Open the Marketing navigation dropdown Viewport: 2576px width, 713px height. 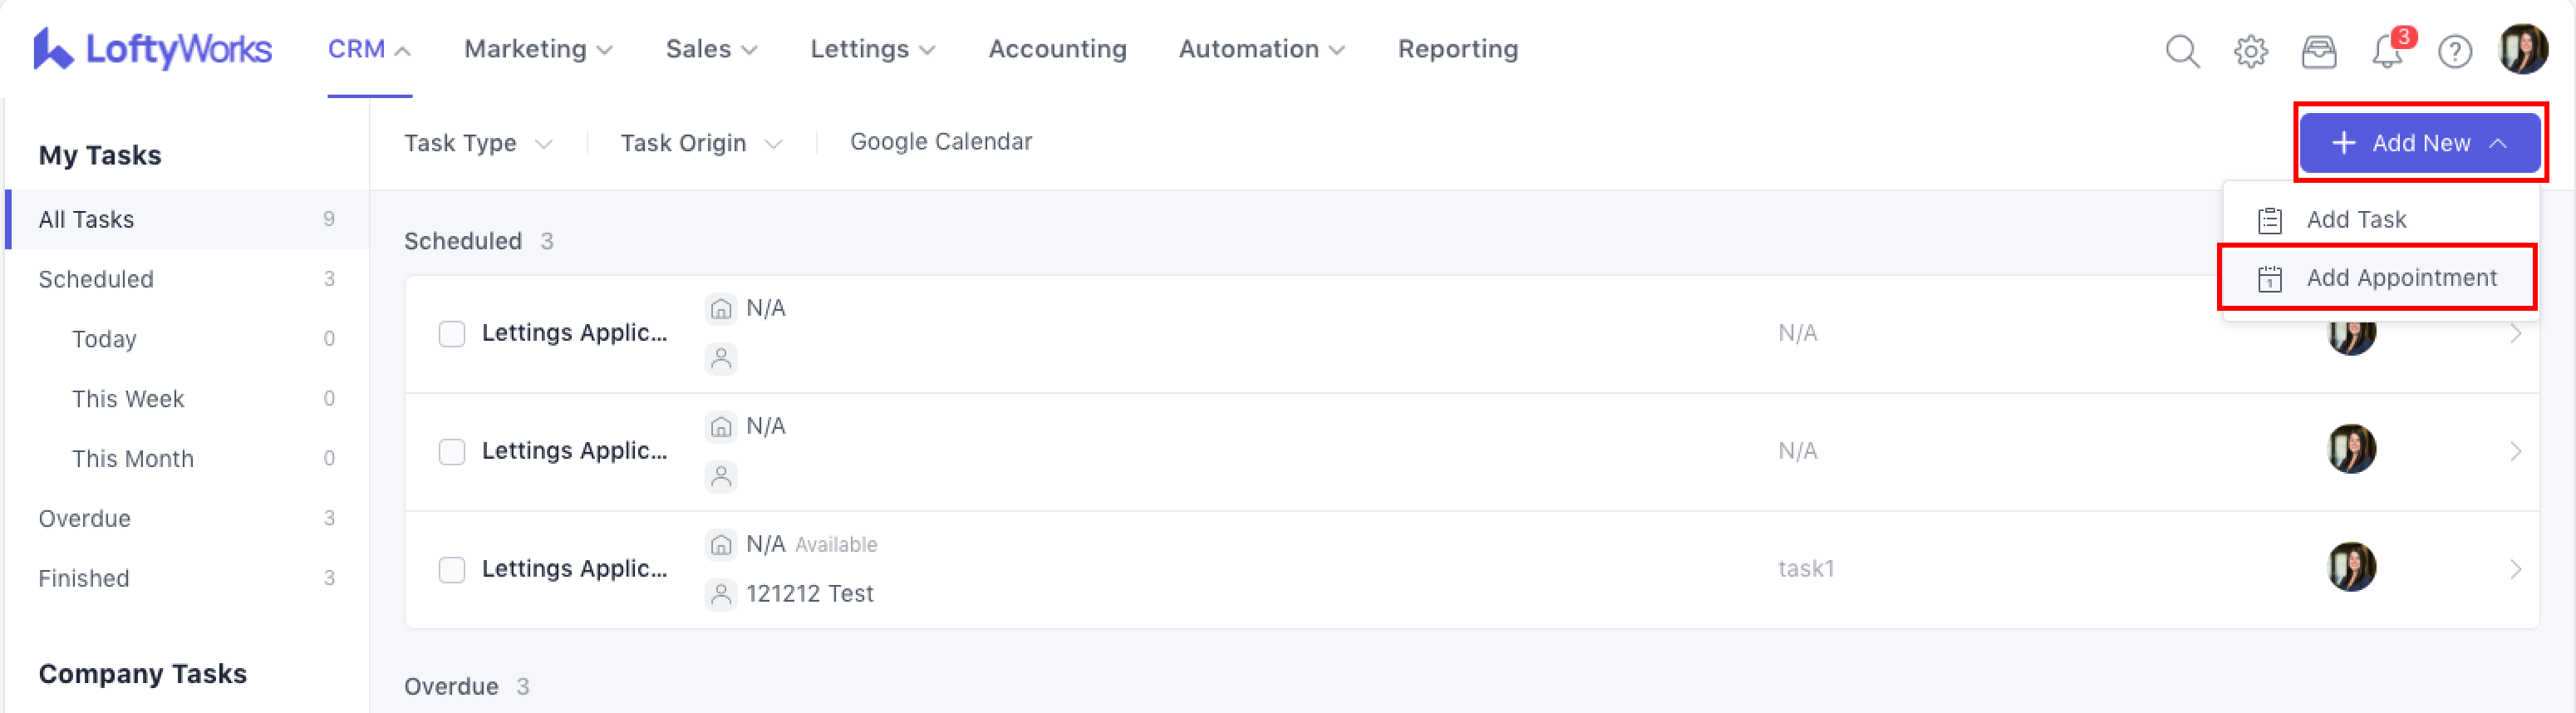click(538, 49)
